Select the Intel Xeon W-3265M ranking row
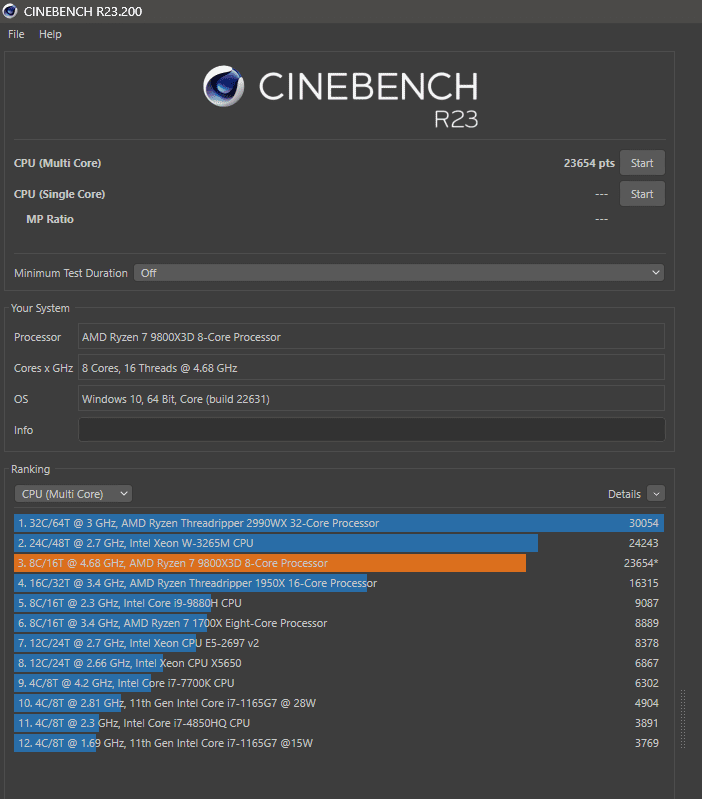The height and width of the screenshot is (799, 702). pos(339,543)
